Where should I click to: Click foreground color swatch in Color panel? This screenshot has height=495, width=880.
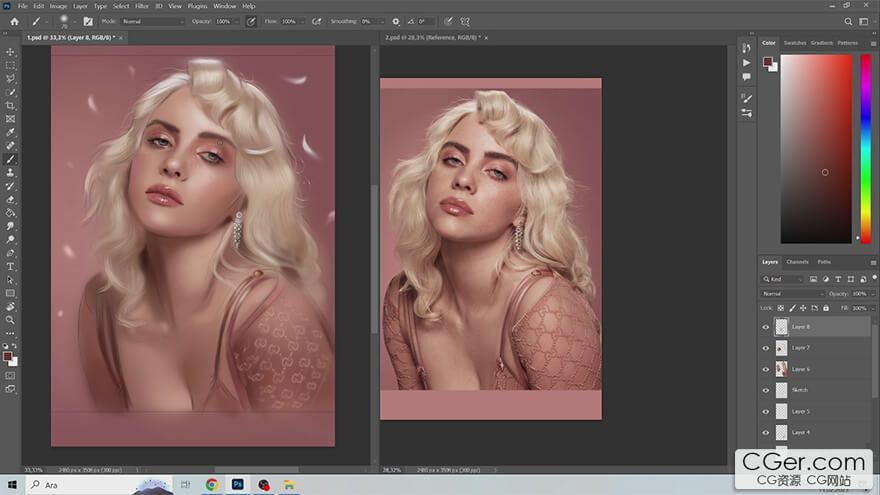(767, 61)
